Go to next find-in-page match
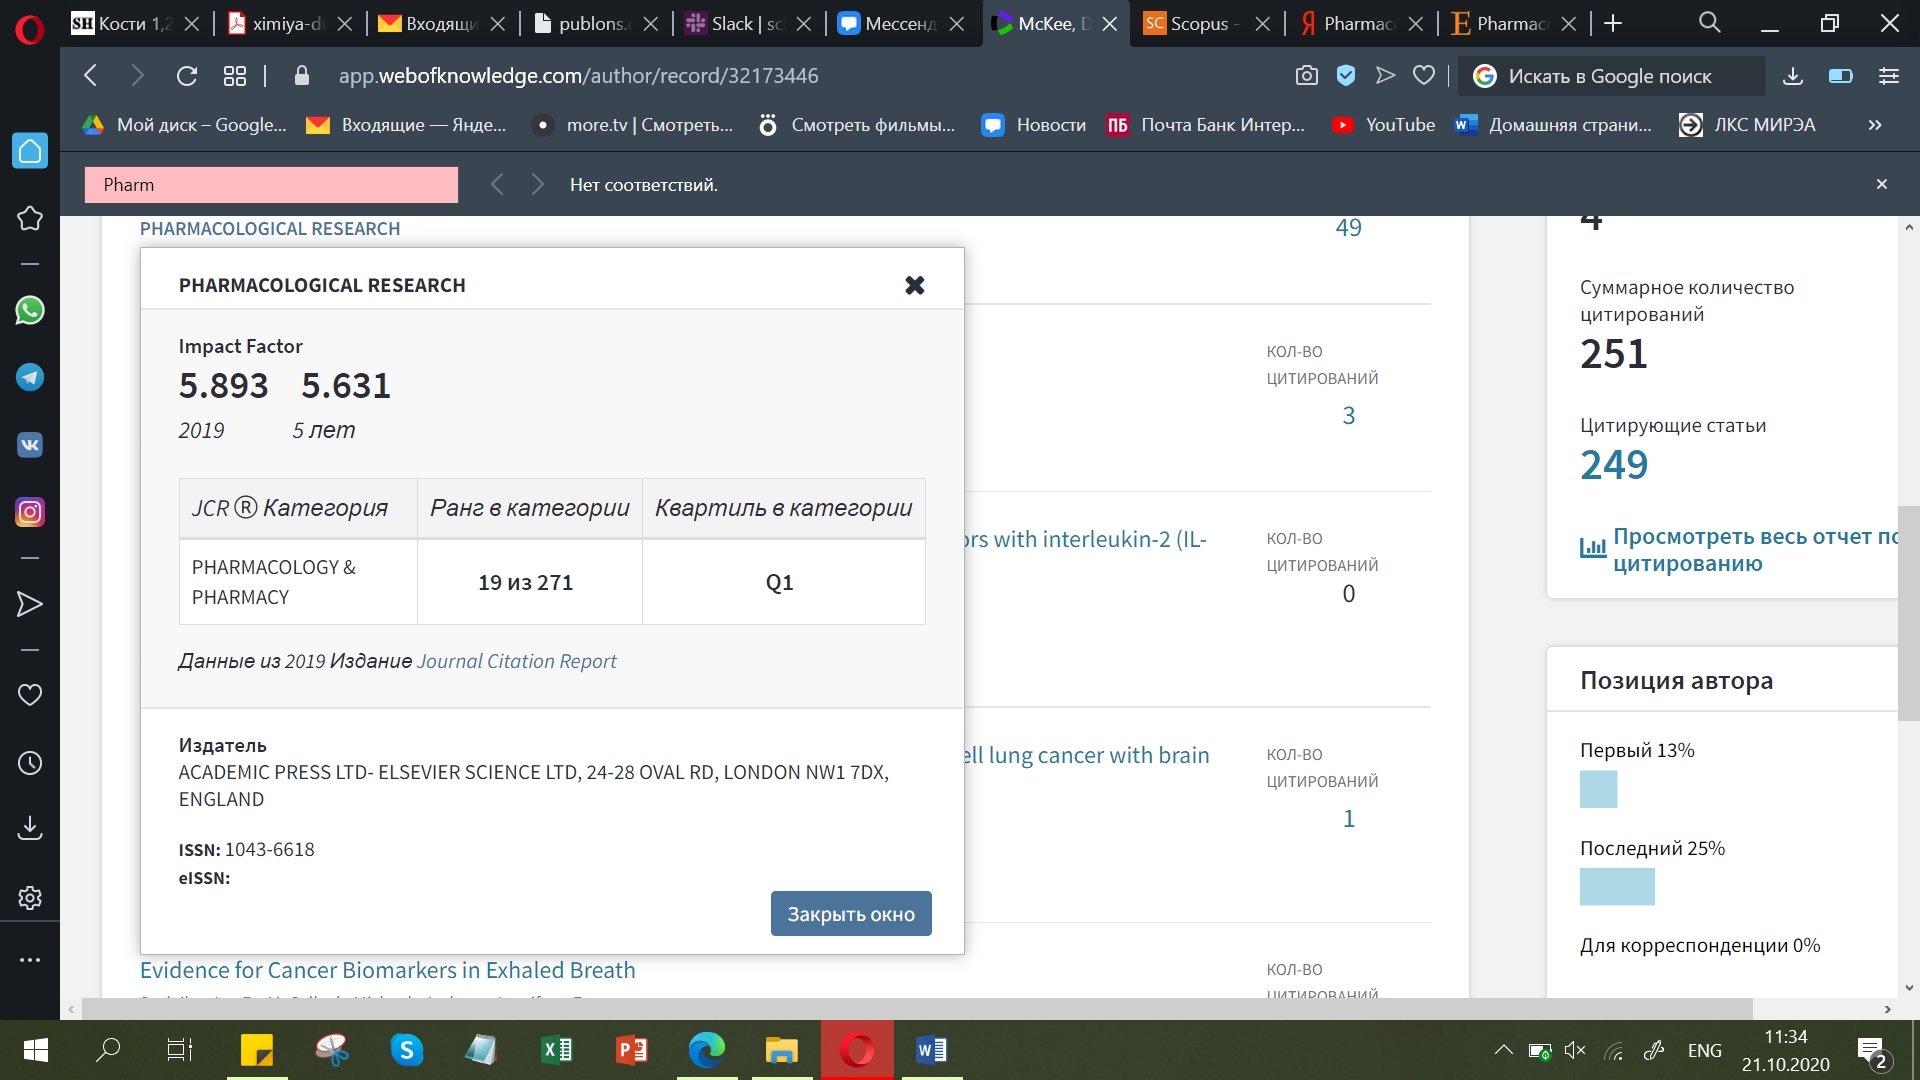The width and height of the screenshot is (1920, 1080). (x=538, y=184)
